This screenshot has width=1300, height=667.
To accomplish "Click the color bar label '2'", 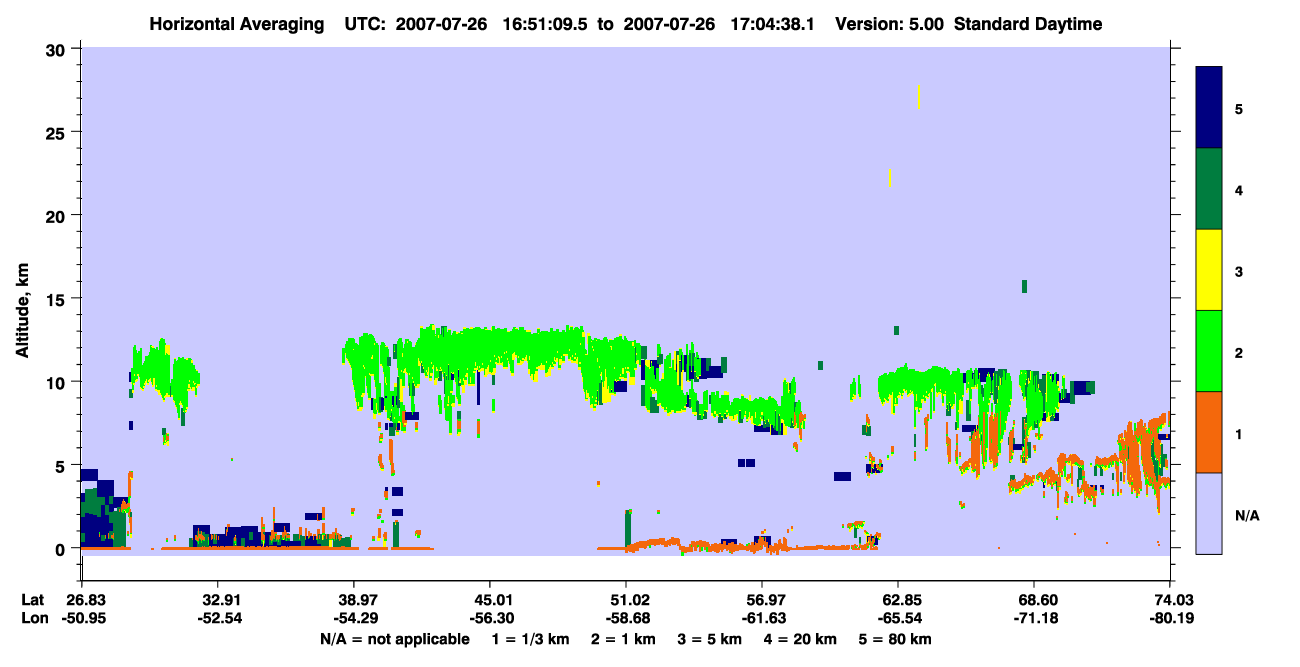I will pos(1238,352).
